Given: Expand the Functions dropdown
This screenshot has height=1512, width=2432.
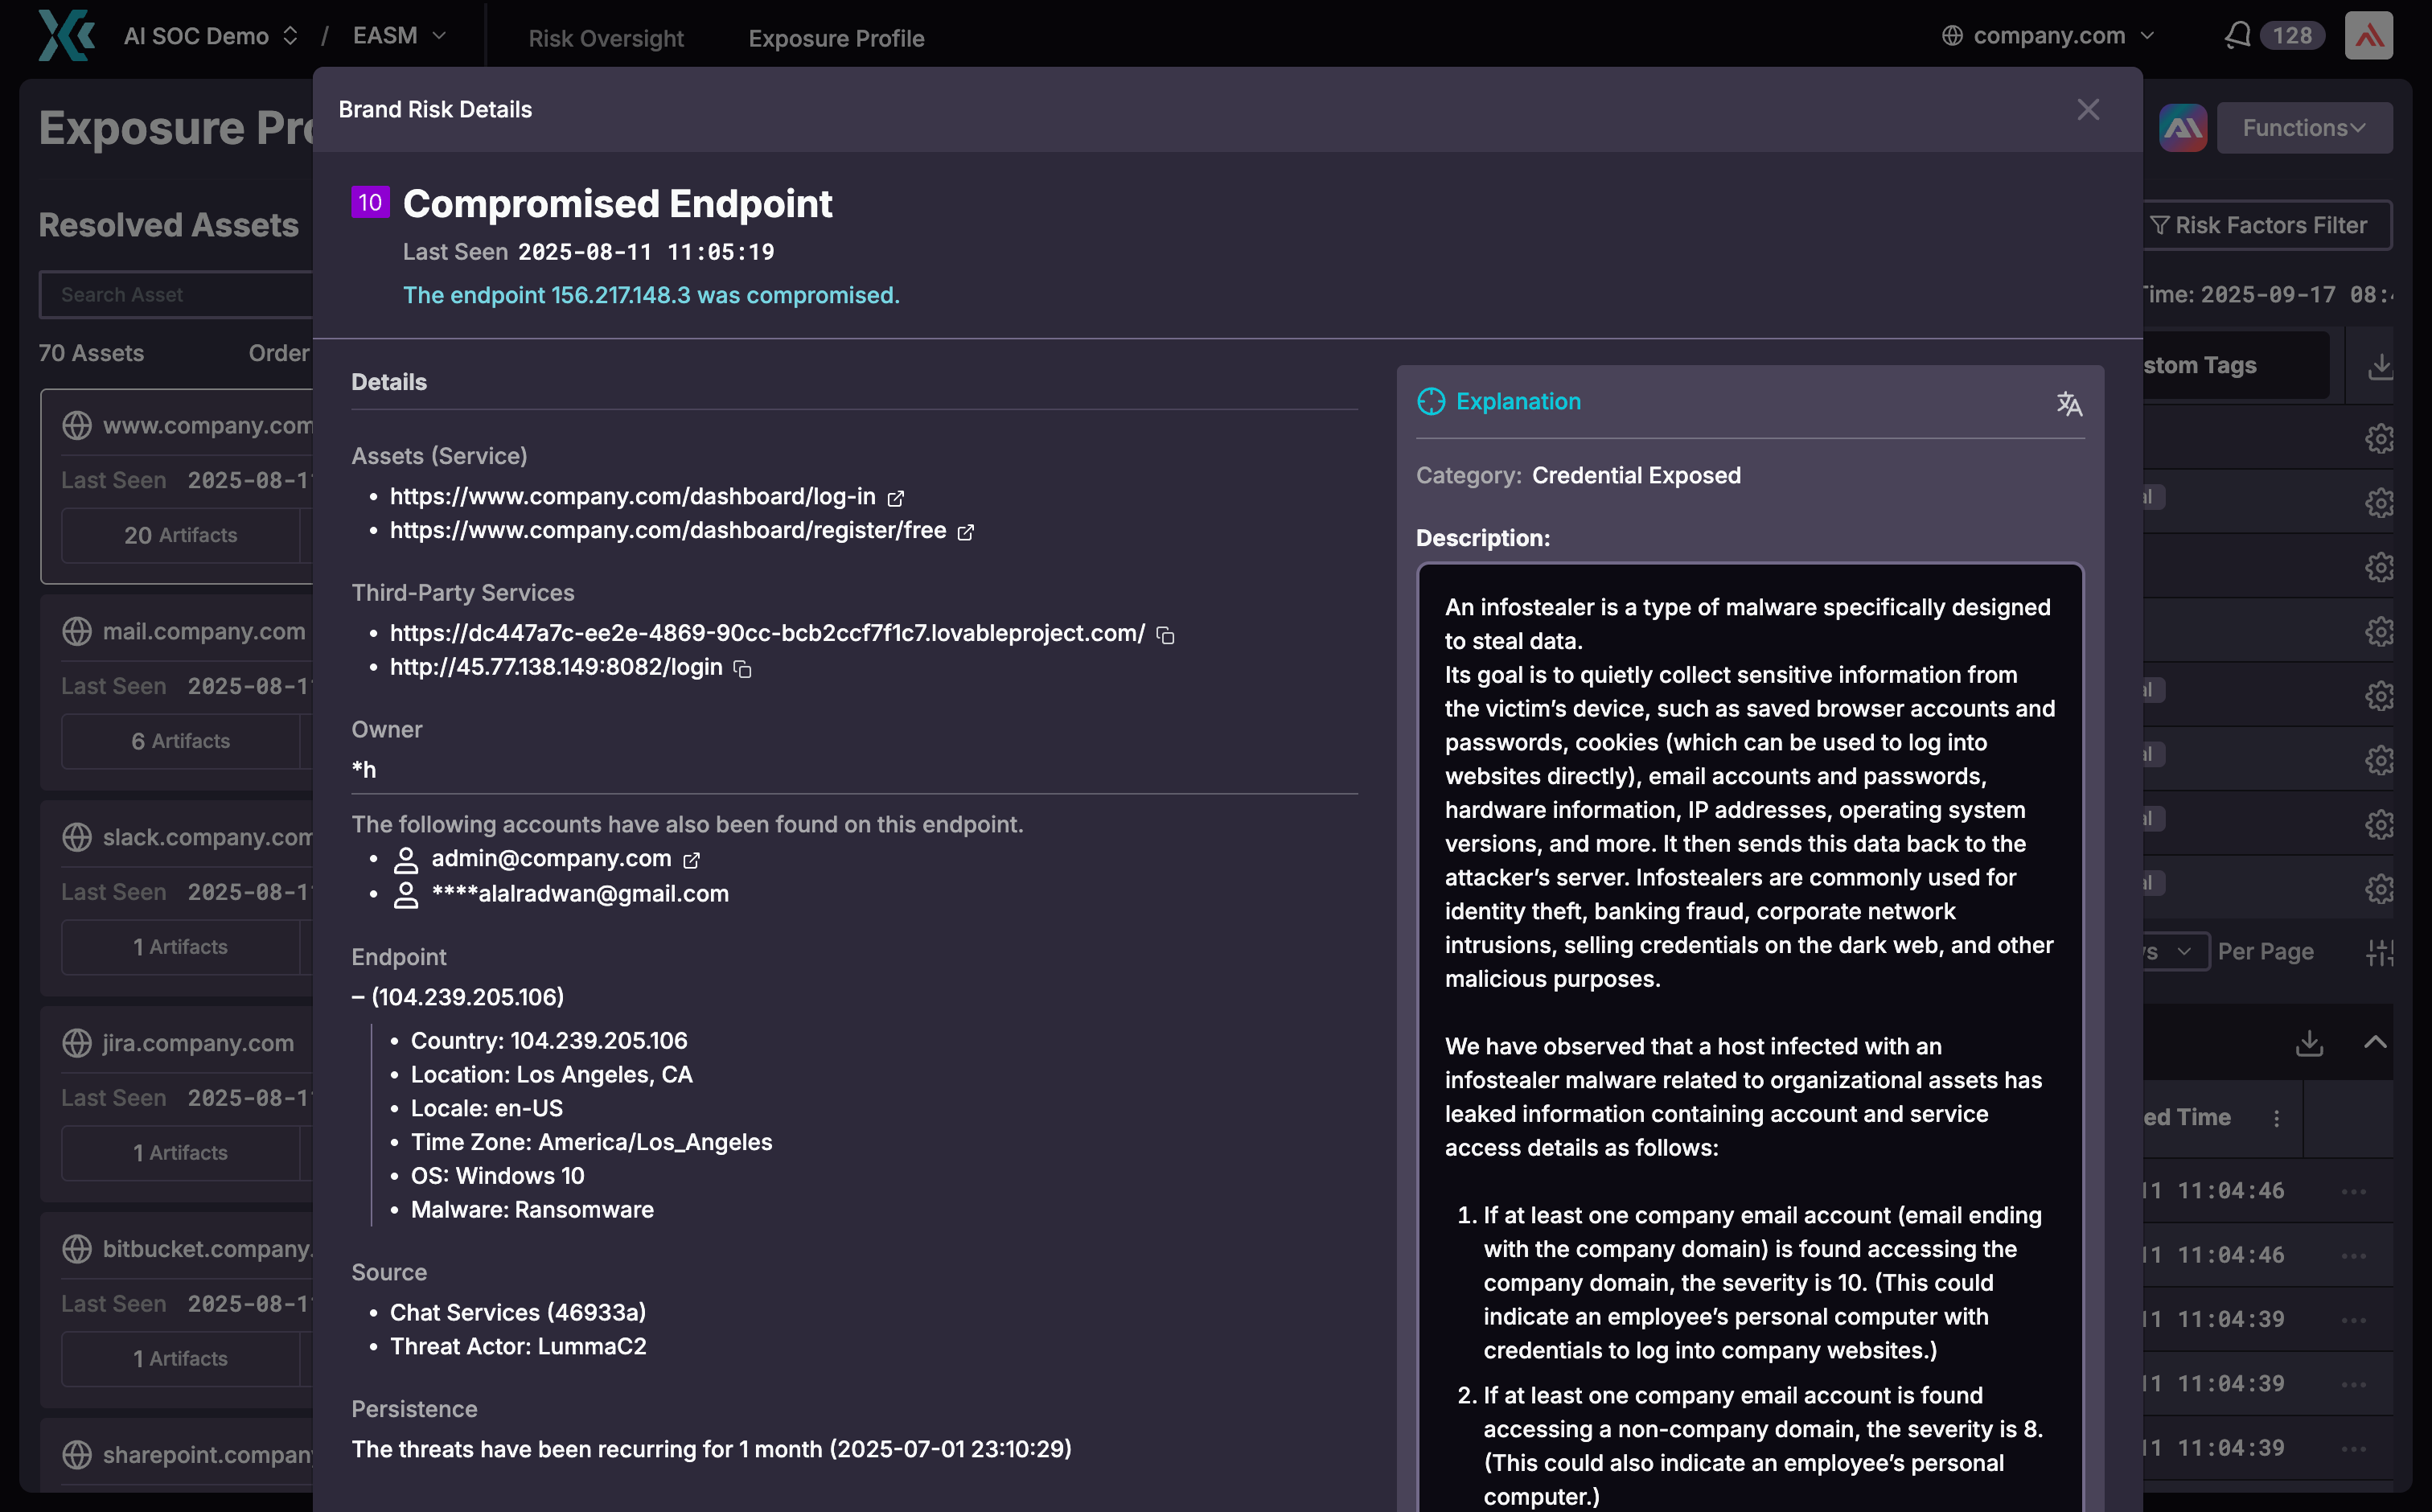Looking at the screenshot, I should tap(2304, 127).
